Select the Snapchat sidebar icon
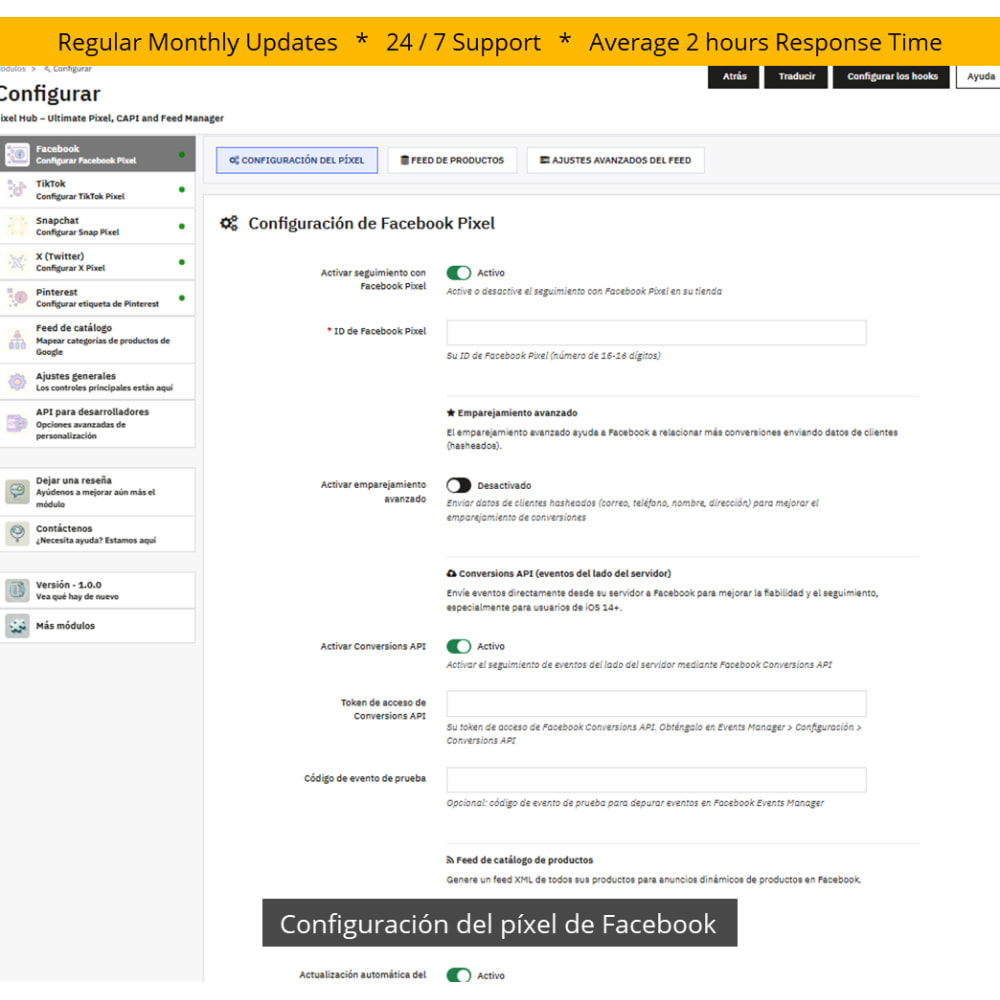 coord(17,226)
